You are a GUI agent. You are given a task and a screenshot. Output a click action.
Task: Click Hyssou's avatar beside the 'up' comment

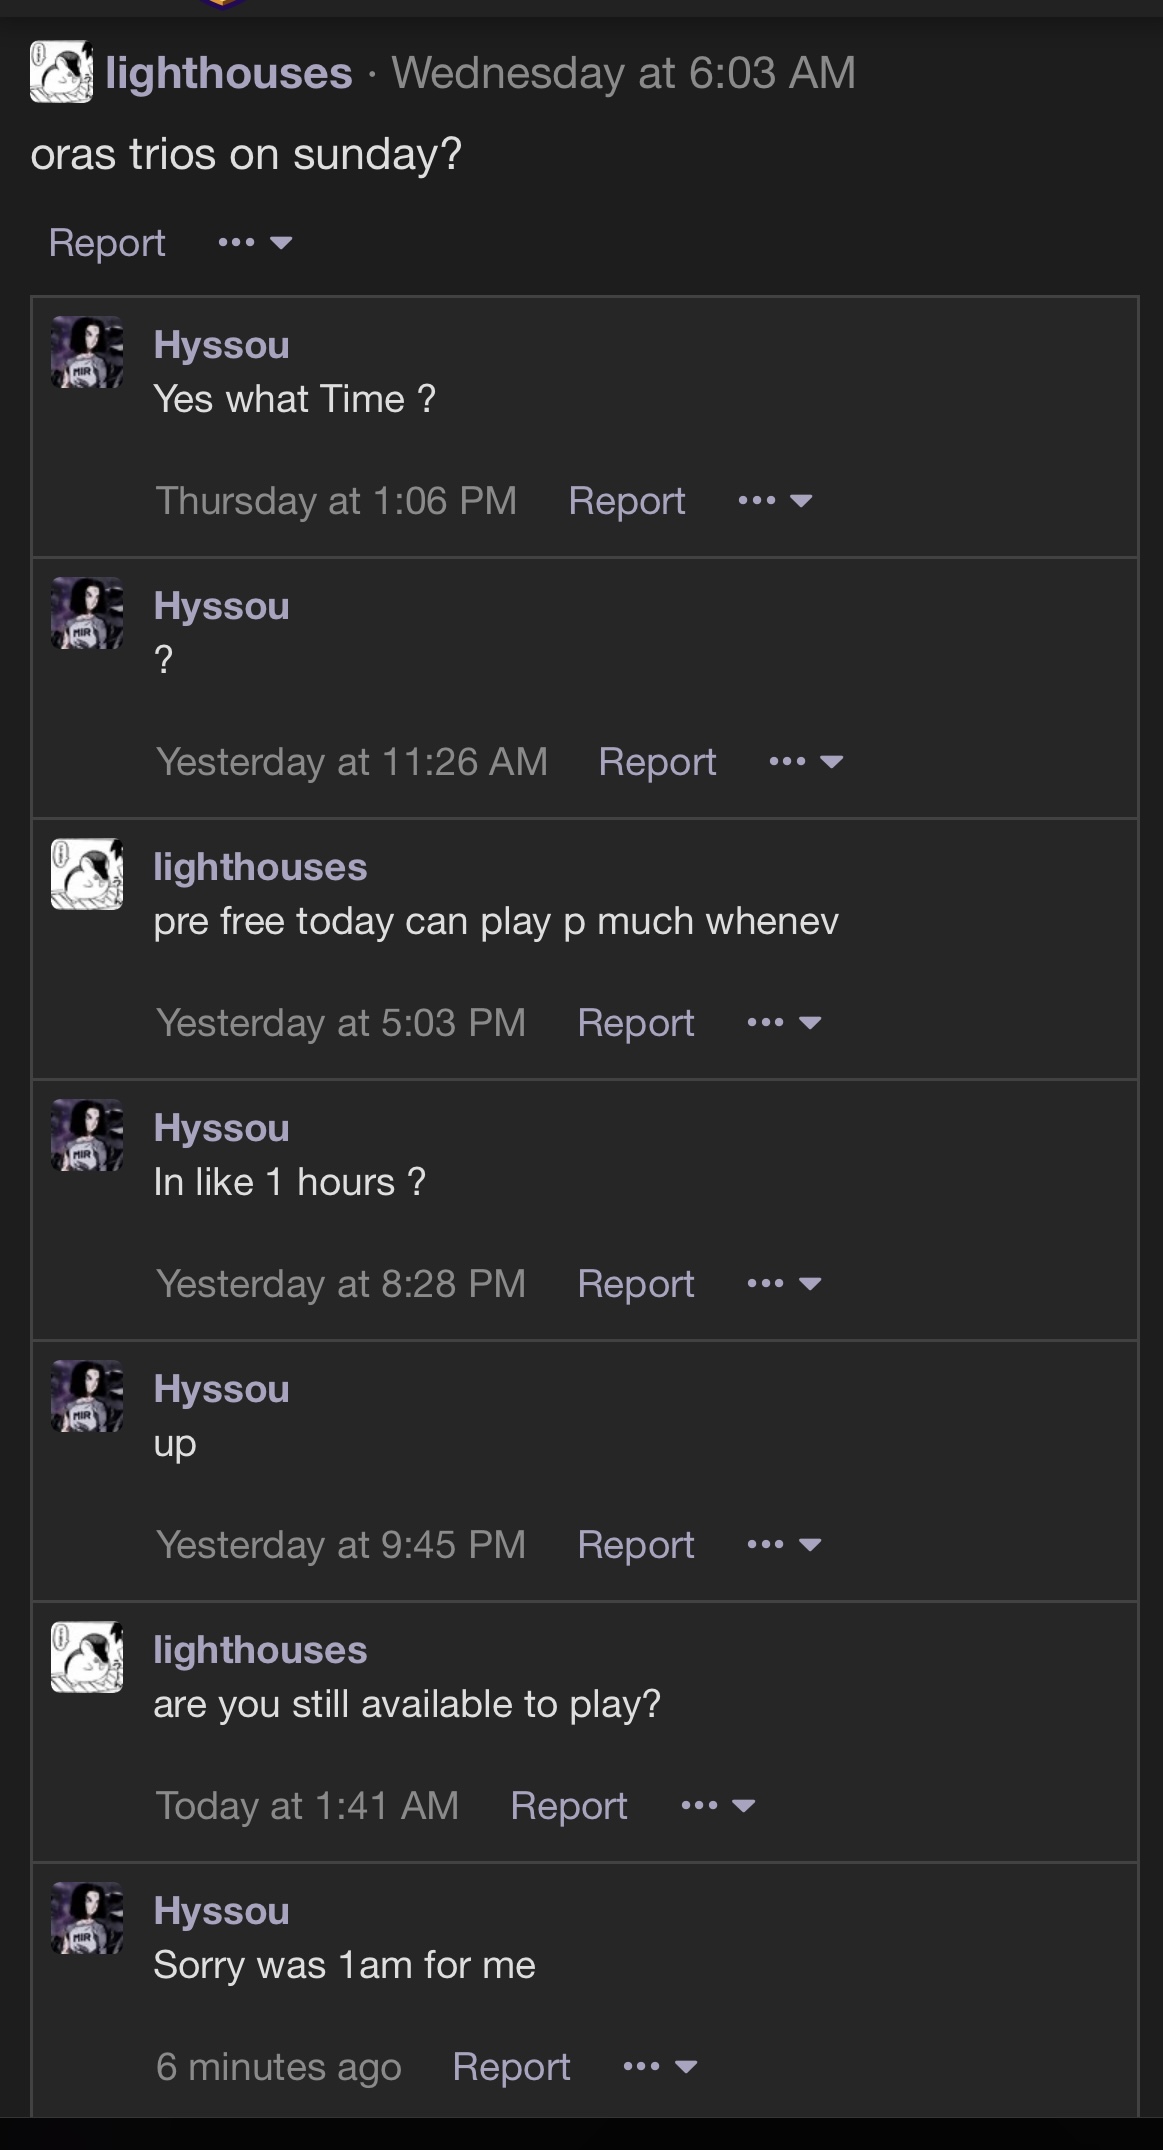[87, 1396]
